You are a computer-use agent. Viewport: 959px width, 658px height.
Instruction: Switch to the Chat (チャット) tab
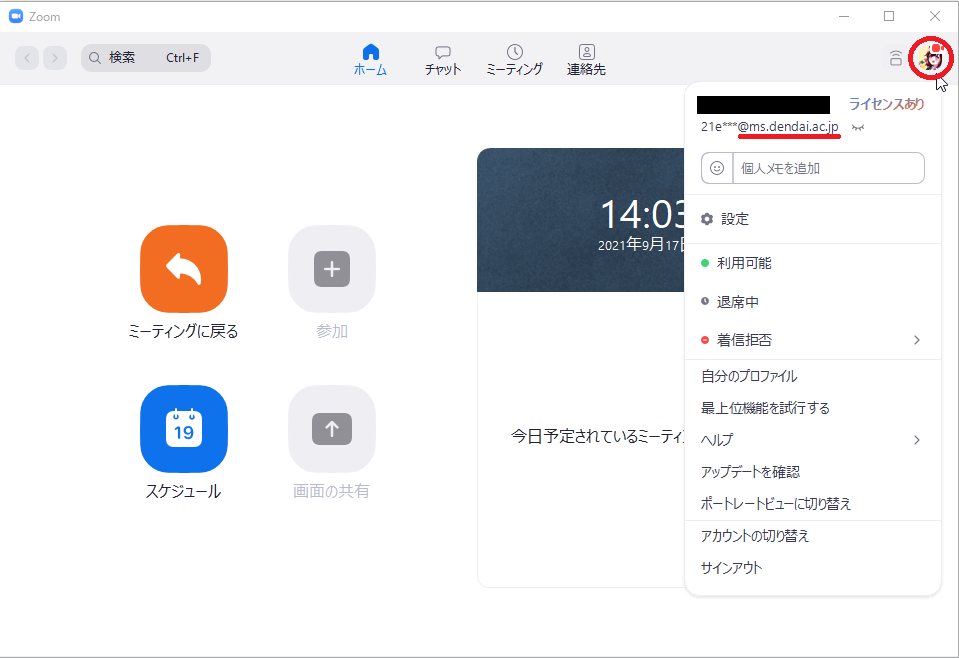pyautogui.click(x=443, y=59)
